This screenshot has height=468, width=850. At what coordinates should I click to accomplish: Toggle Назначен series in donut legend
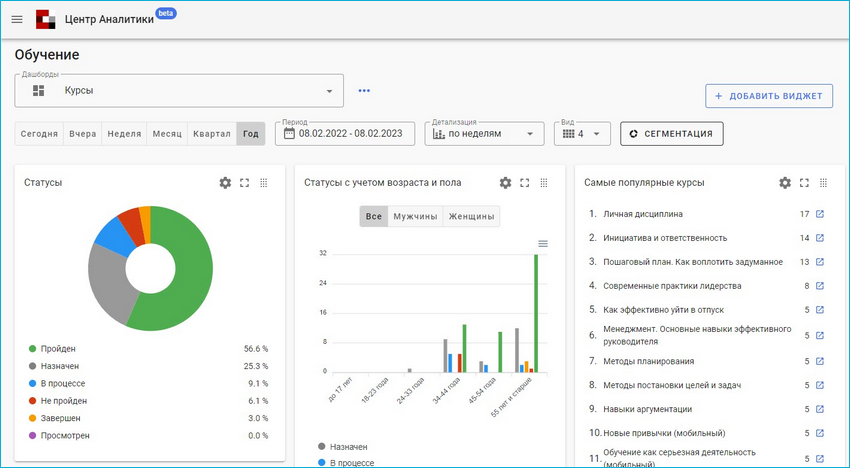coord(54,366)
